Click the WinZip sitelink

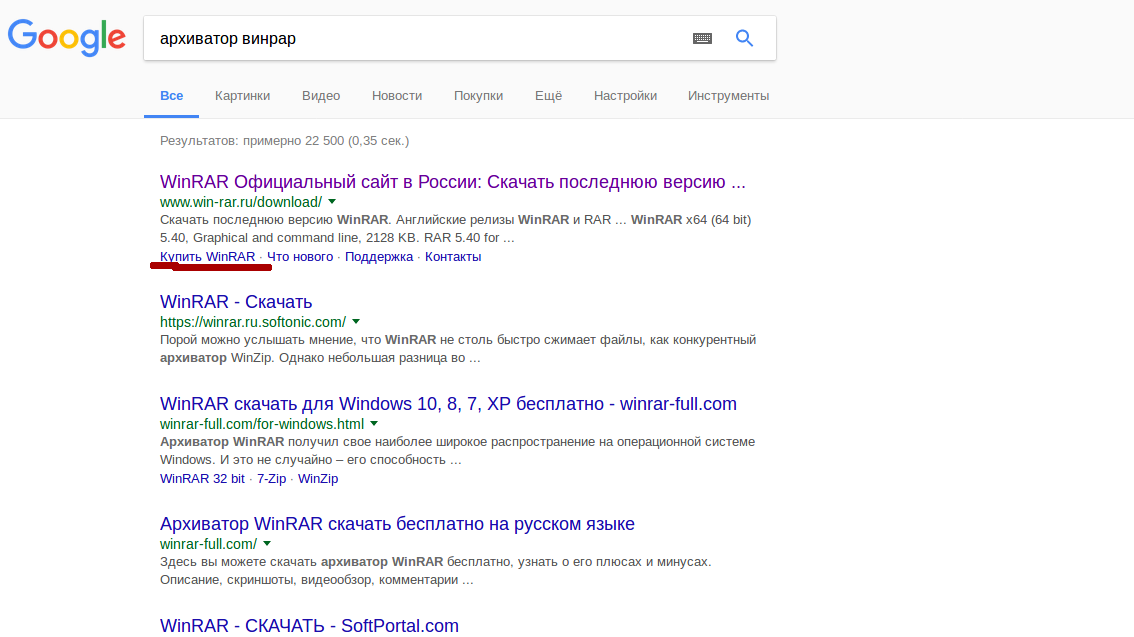point(318,479)
